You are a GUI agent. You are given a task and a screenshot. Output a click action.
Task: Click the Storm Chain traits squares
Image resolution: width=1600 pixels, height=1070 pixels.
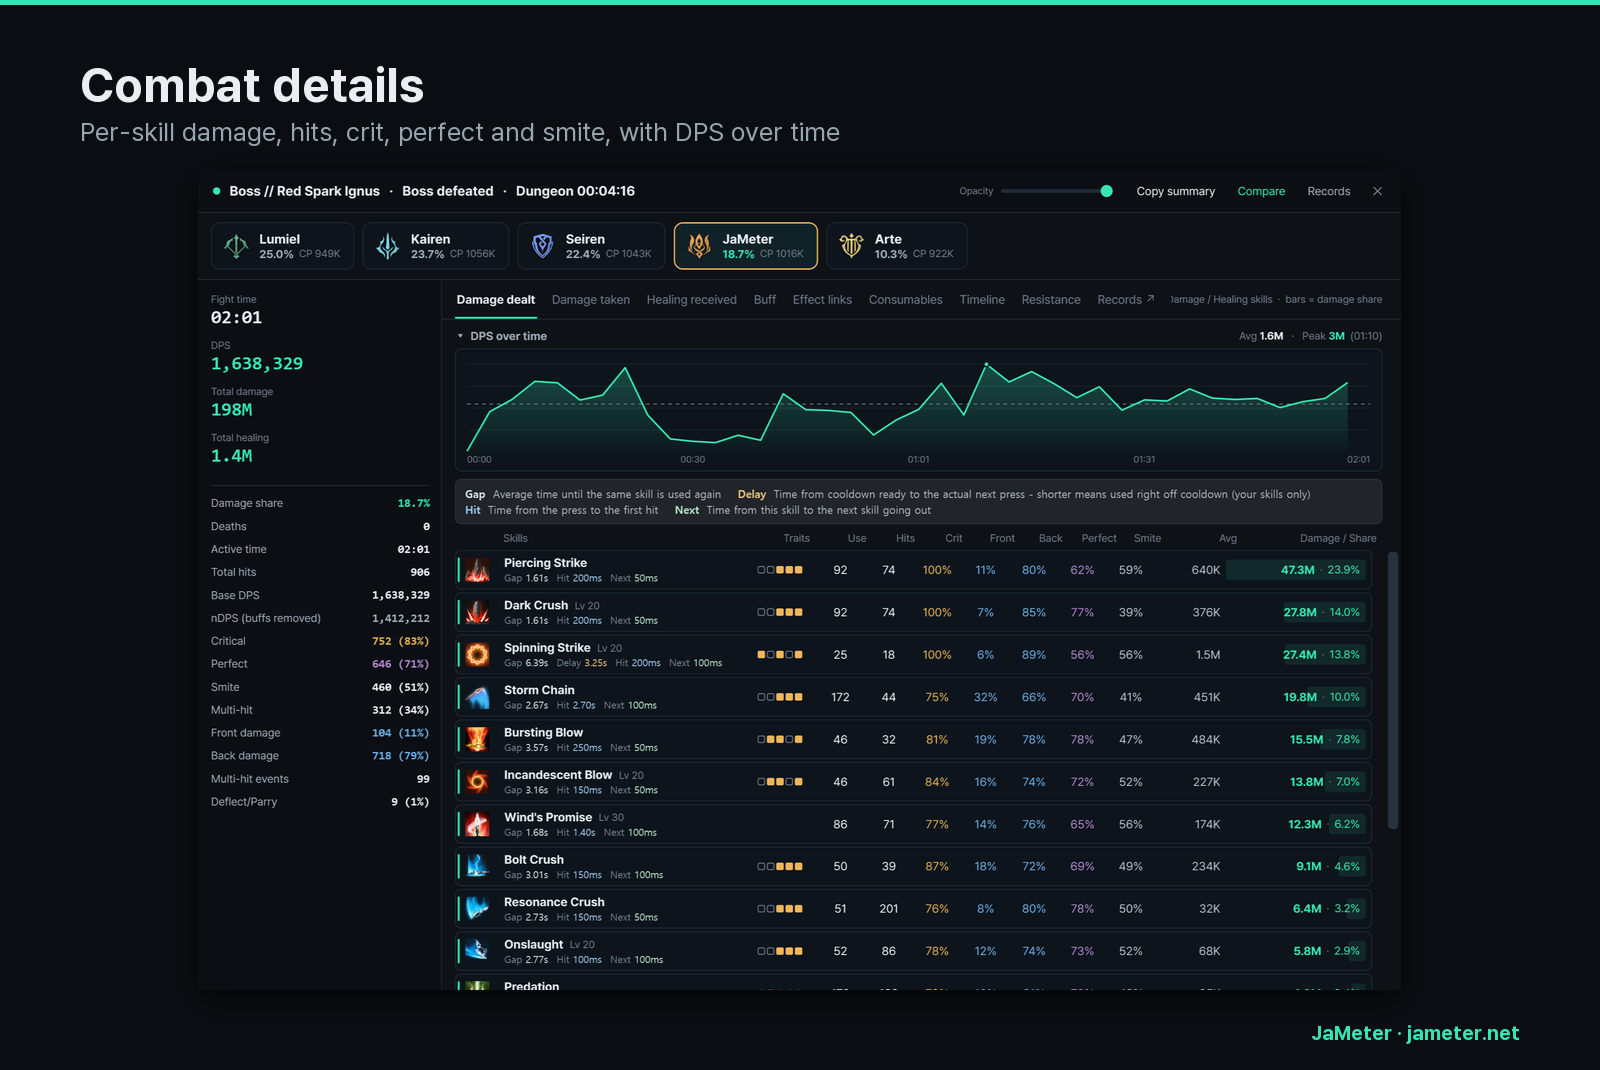coord(780,697)
